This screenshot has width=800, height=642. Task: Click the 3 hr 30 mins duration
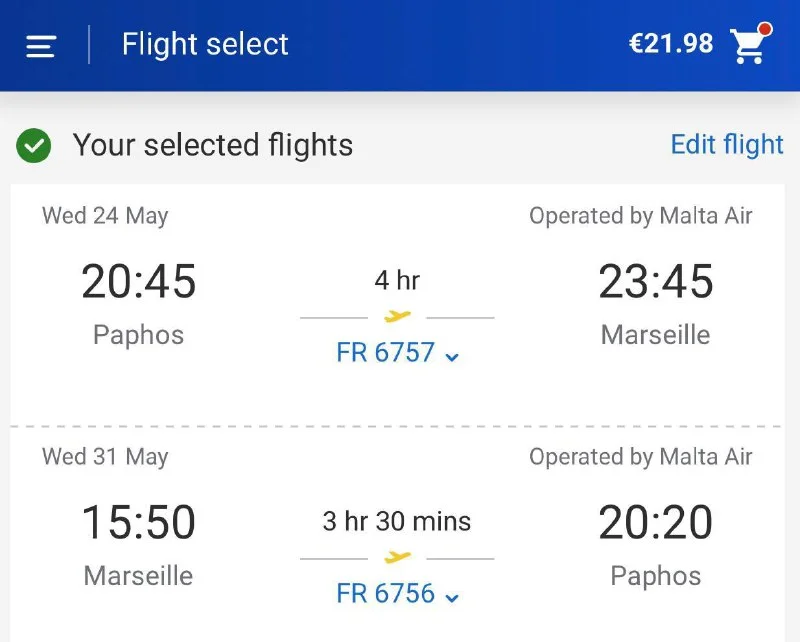coord(397,521)
